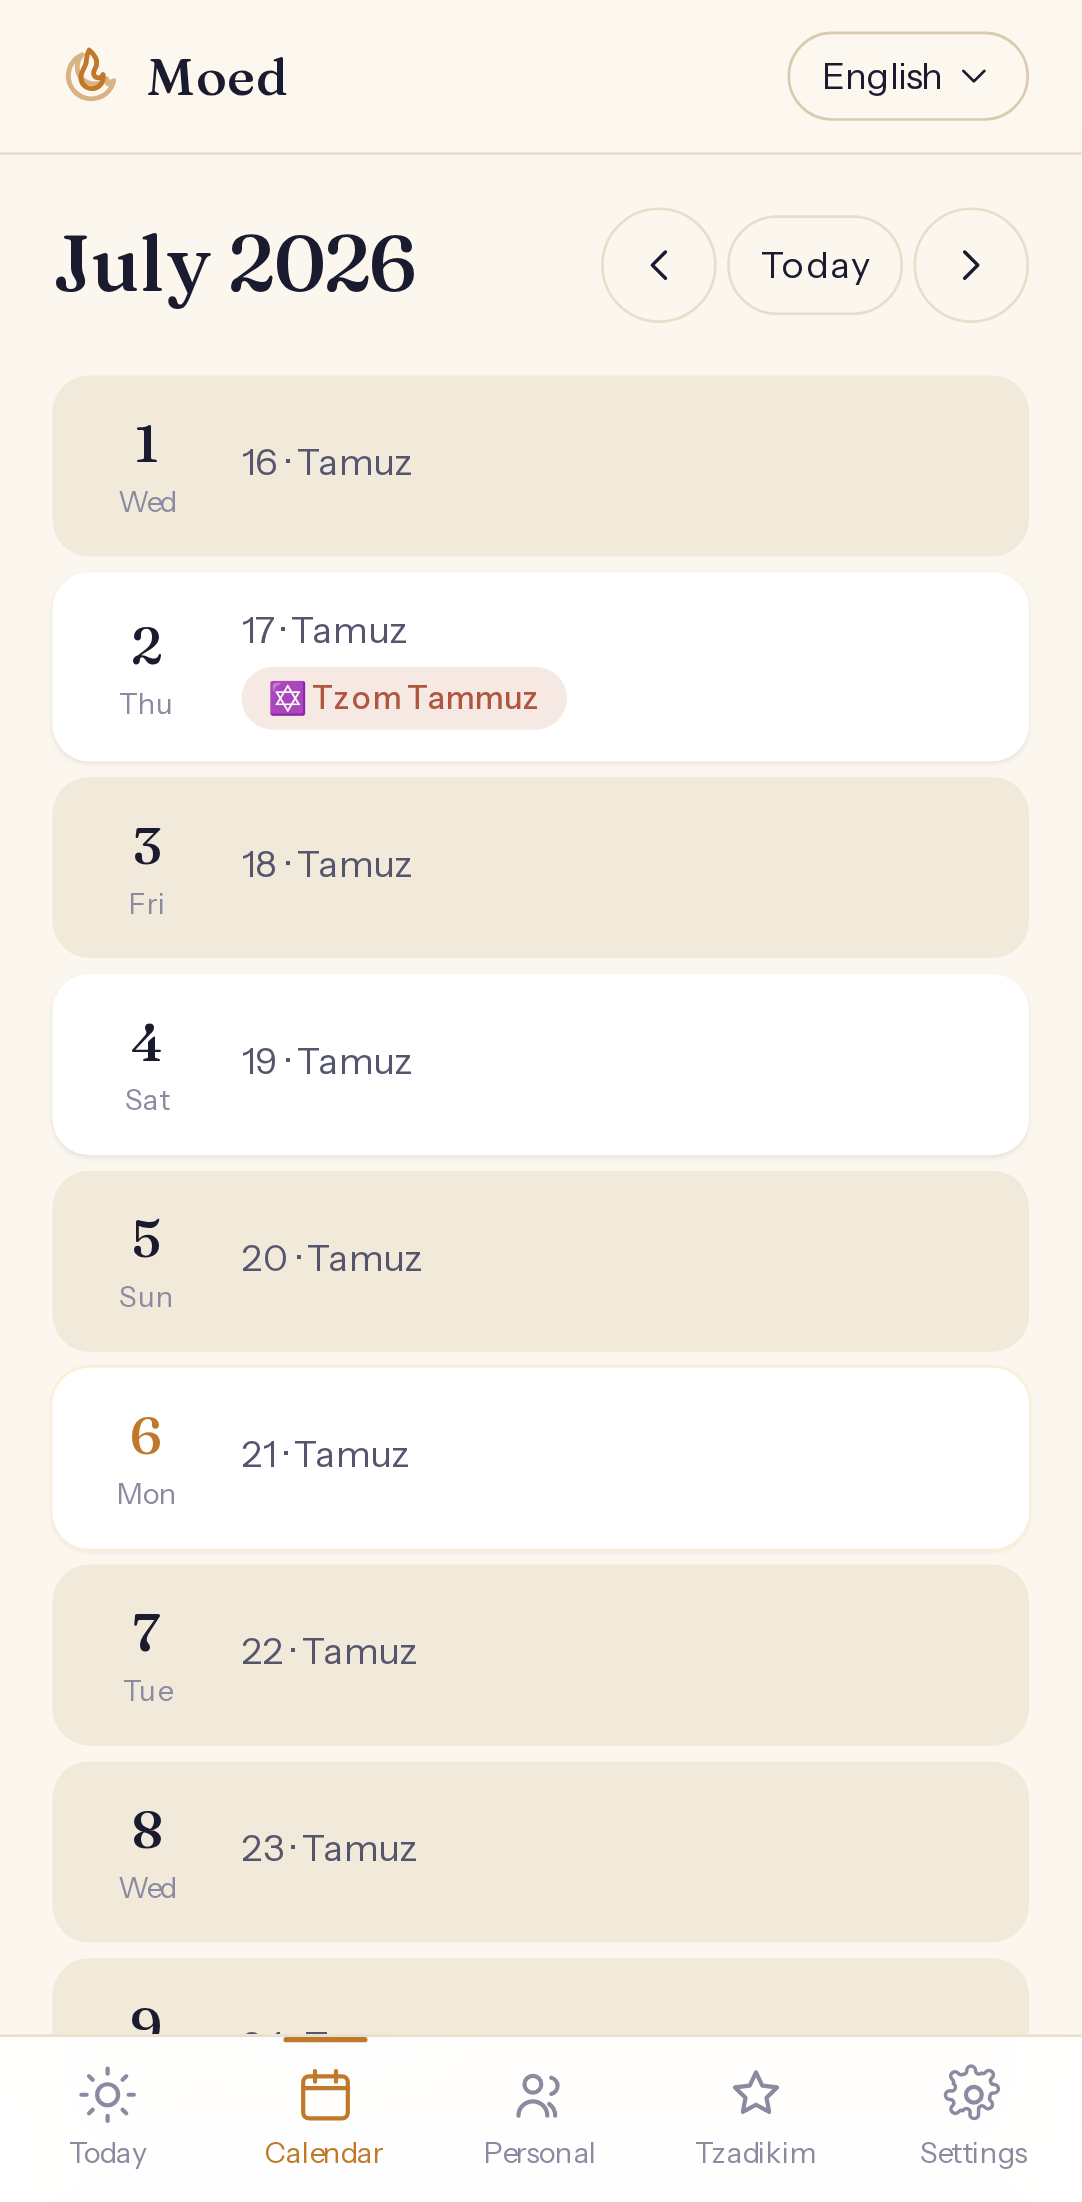
Task: Open the Settings gear icon
Action: click(972, 2093)
